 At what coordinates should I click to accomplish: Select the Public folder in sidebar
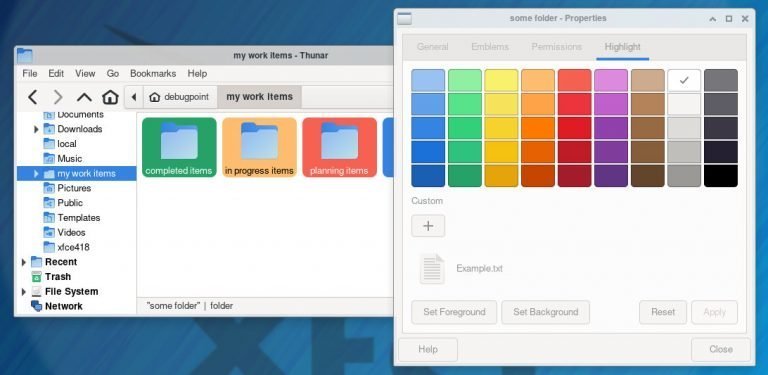(63, 203)
